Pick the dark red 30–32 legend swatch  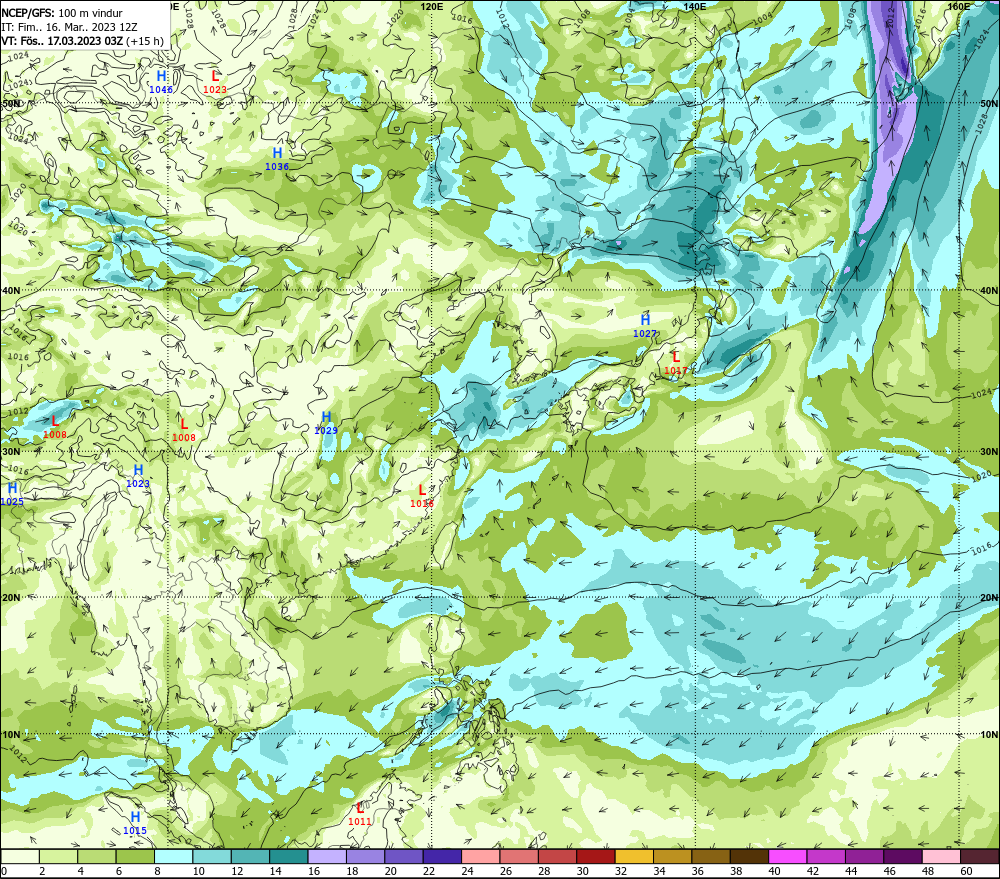pos(596,856)
